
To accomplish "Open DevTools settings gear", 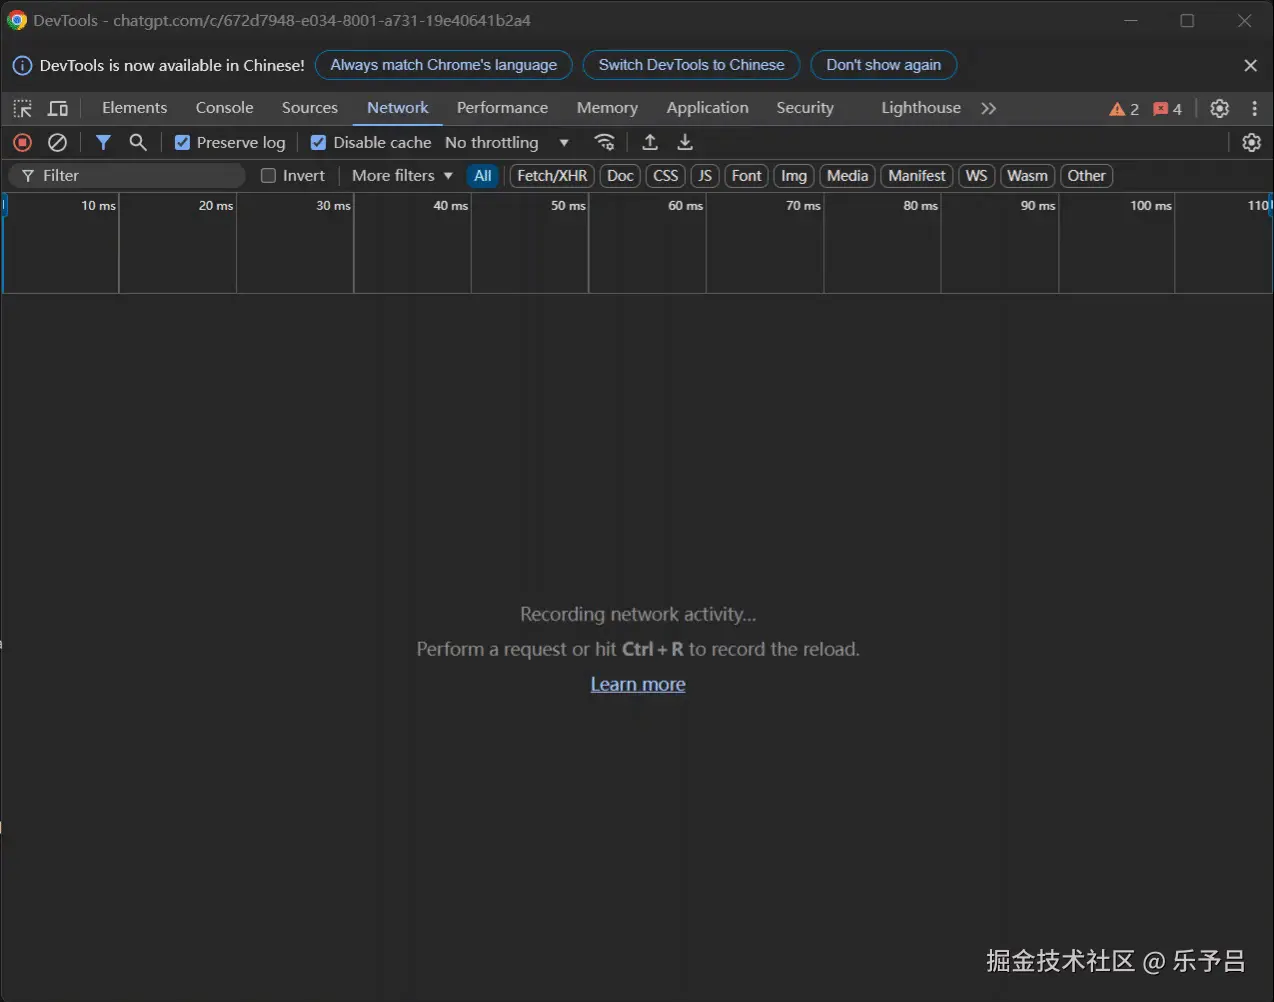I will [1219, 108].
